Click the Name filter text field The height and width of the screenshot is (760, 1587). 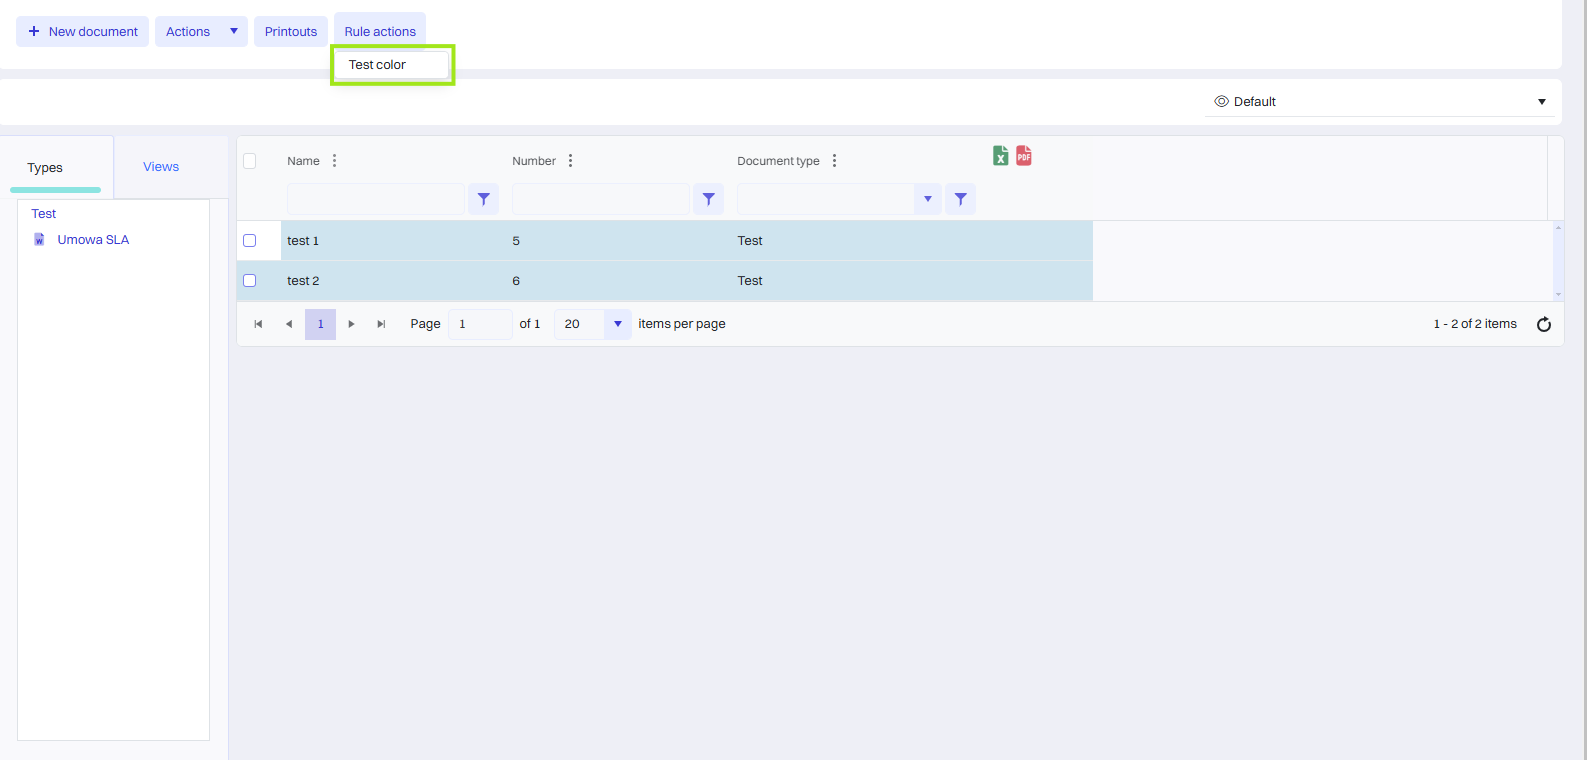375,199
